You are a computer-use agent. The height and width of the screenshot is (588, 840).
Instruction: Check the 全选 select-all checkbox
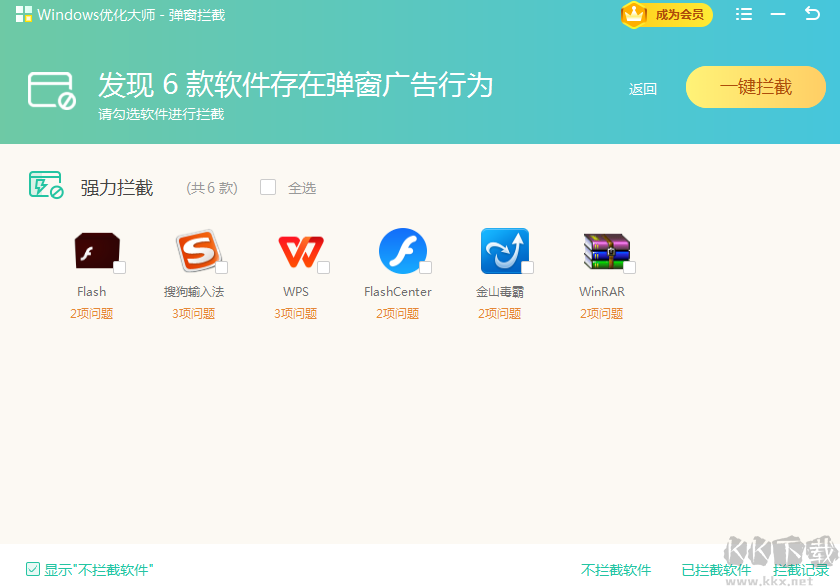point(267,187)
